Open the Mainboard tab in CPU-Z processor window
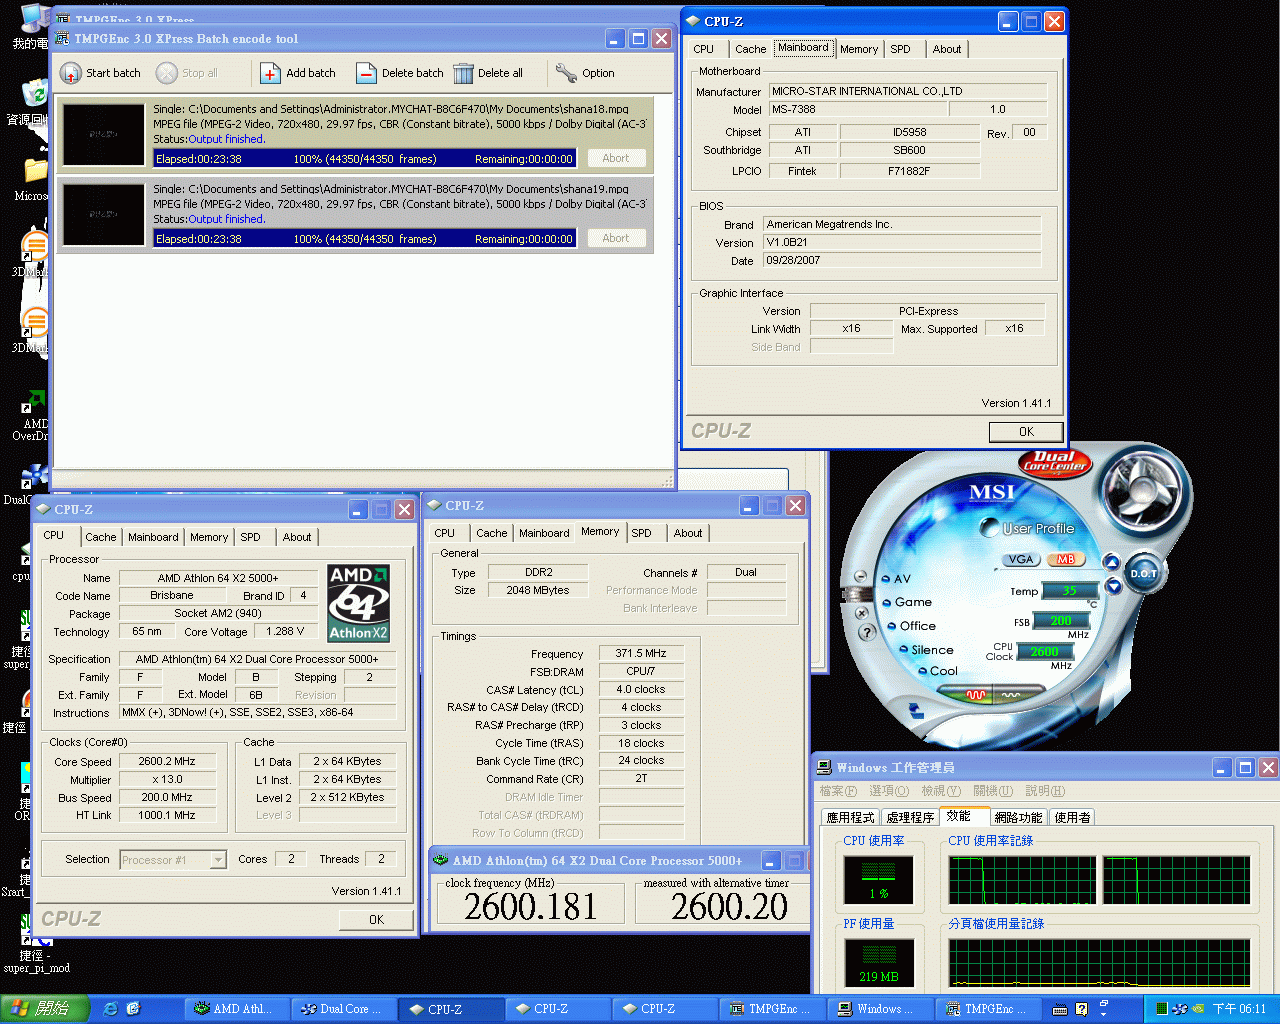This screenshot has width=1280, height=1024. tap(153, 537)
